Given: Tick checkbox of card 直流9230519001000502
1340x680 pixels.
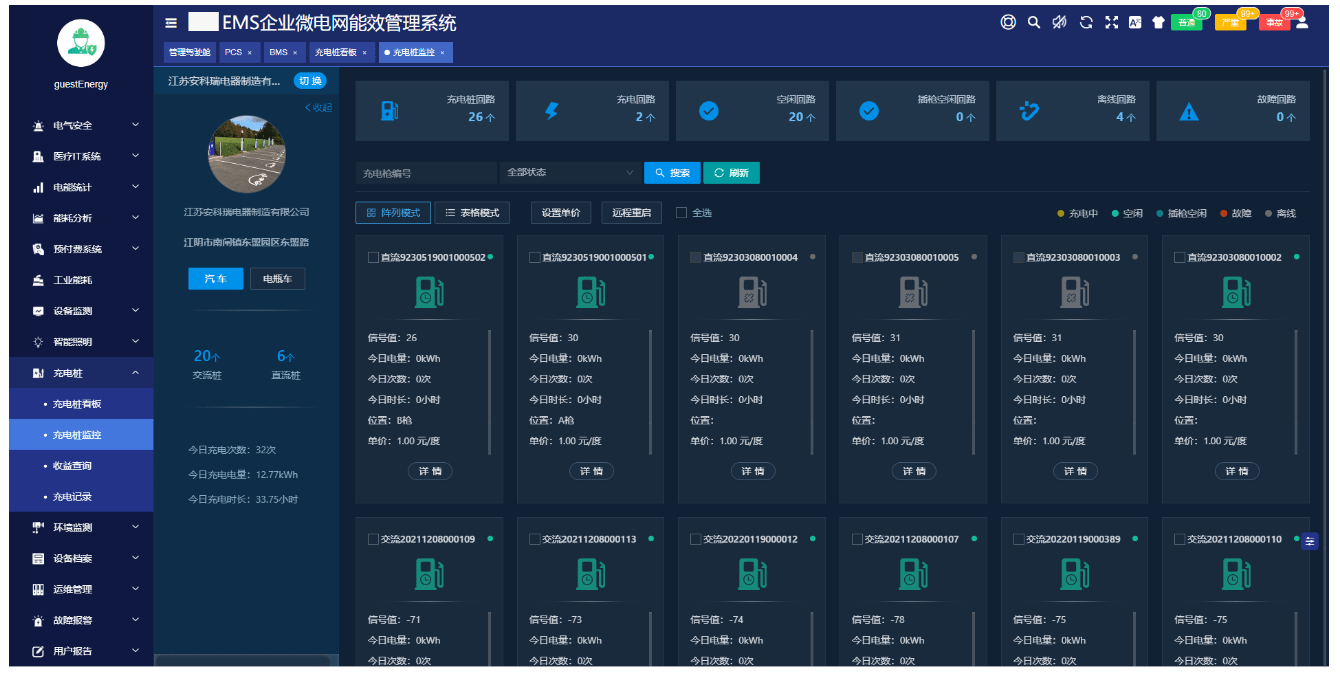Looking at the screenshot, I should pyautogui.click(x=374, y=258).
